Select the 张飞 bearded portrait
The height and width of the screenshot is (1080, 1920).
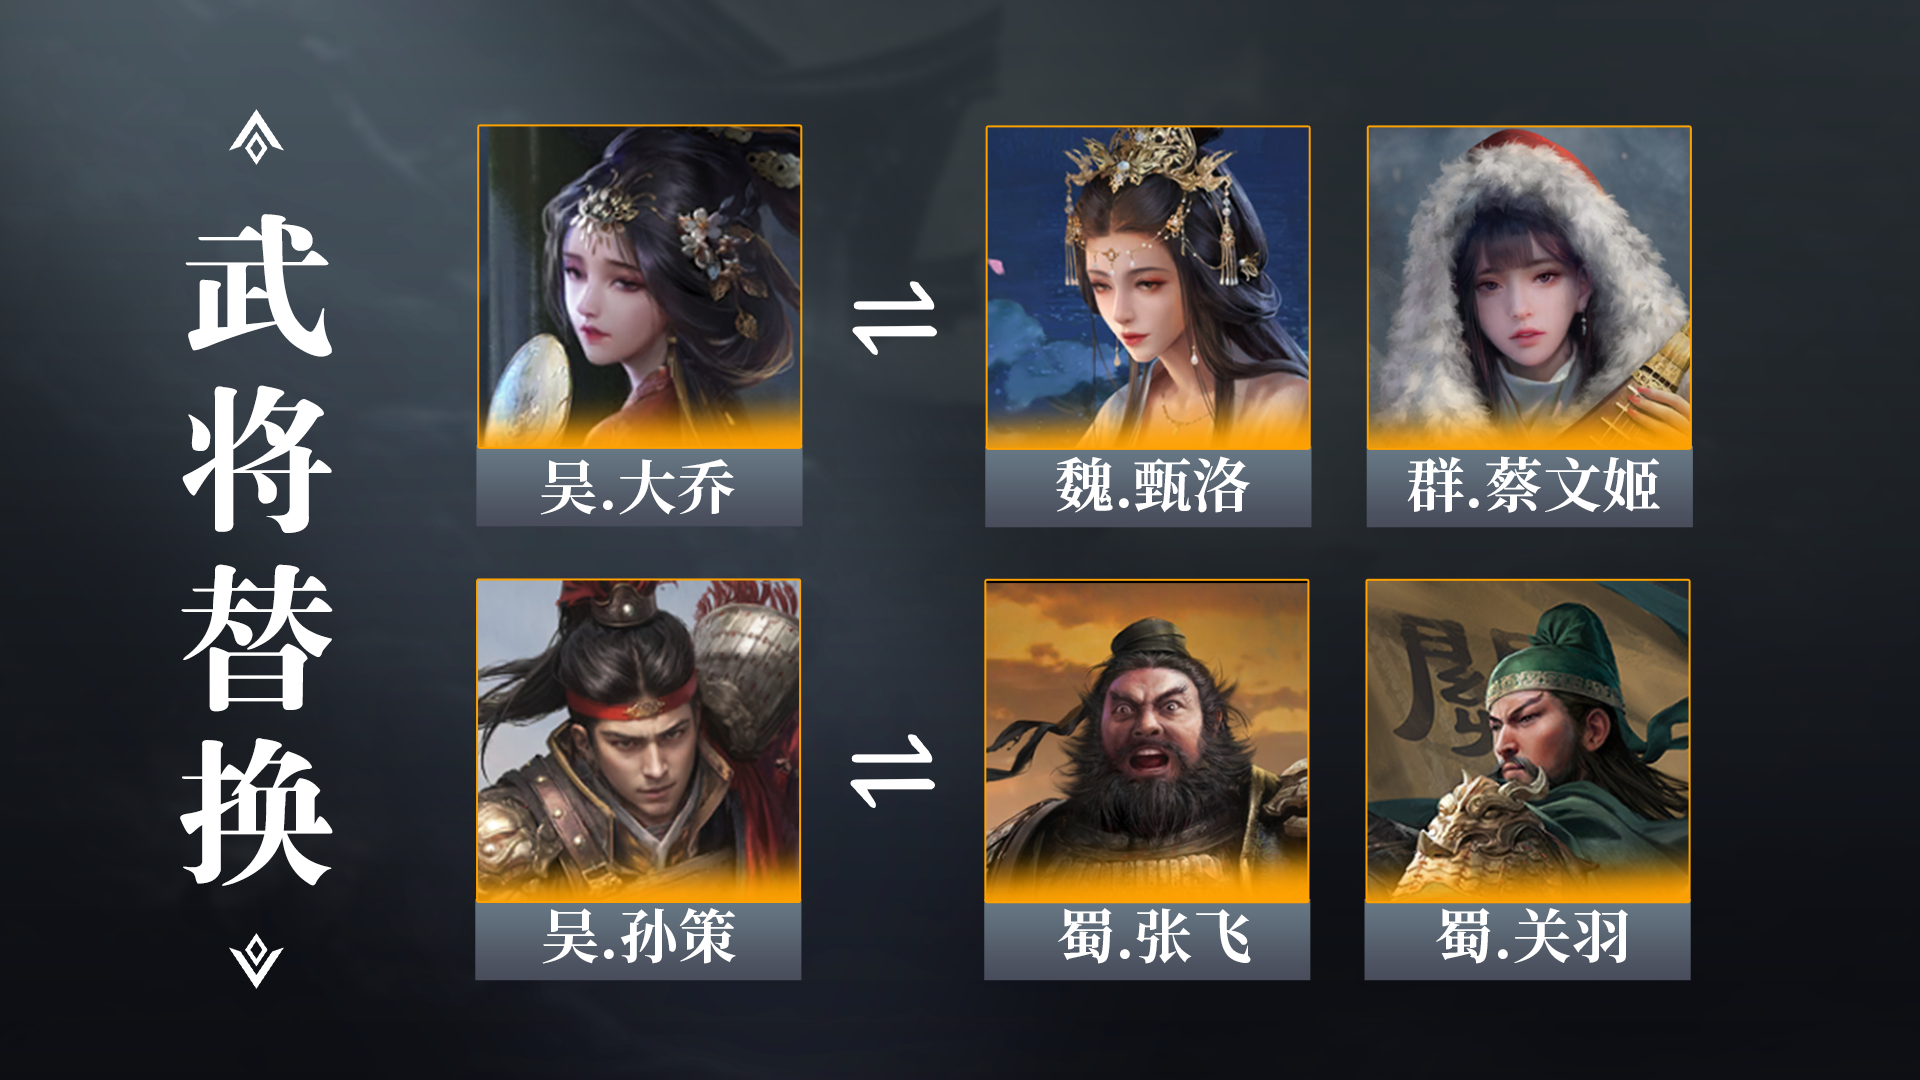(1147, 741)
